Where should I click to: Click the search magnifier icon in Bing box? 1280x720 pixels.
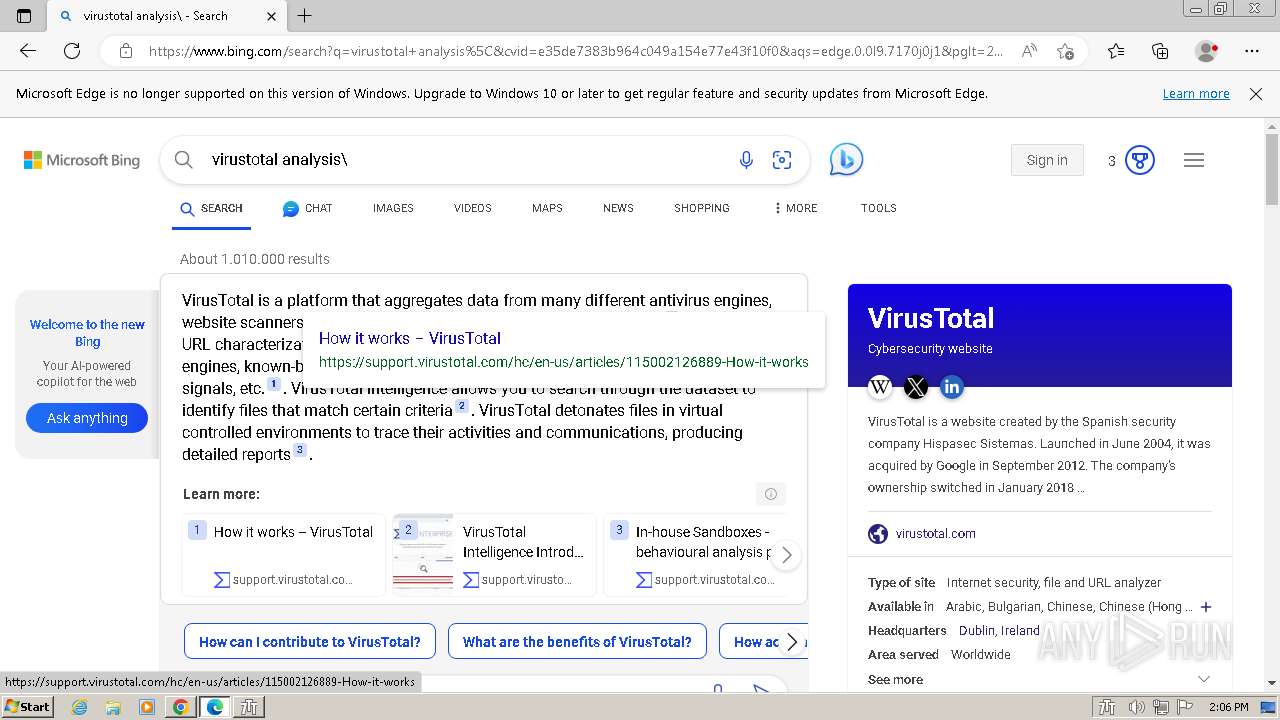tap(183, 160)
